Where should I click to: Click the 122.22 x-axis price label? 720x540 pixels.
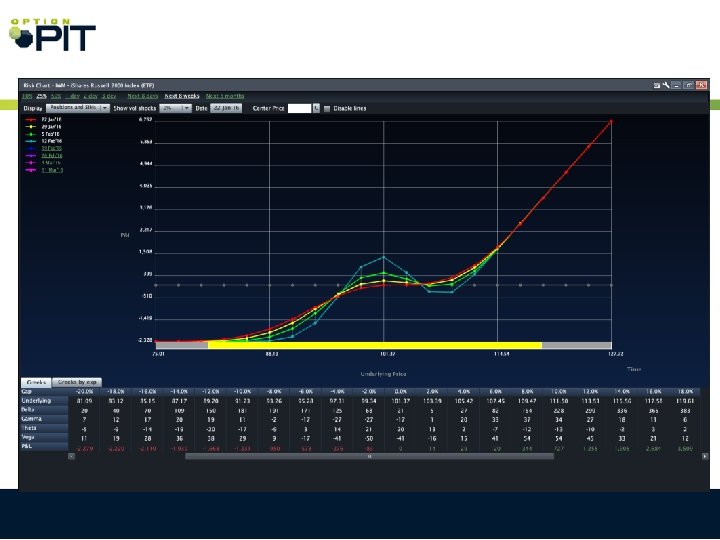615,354
